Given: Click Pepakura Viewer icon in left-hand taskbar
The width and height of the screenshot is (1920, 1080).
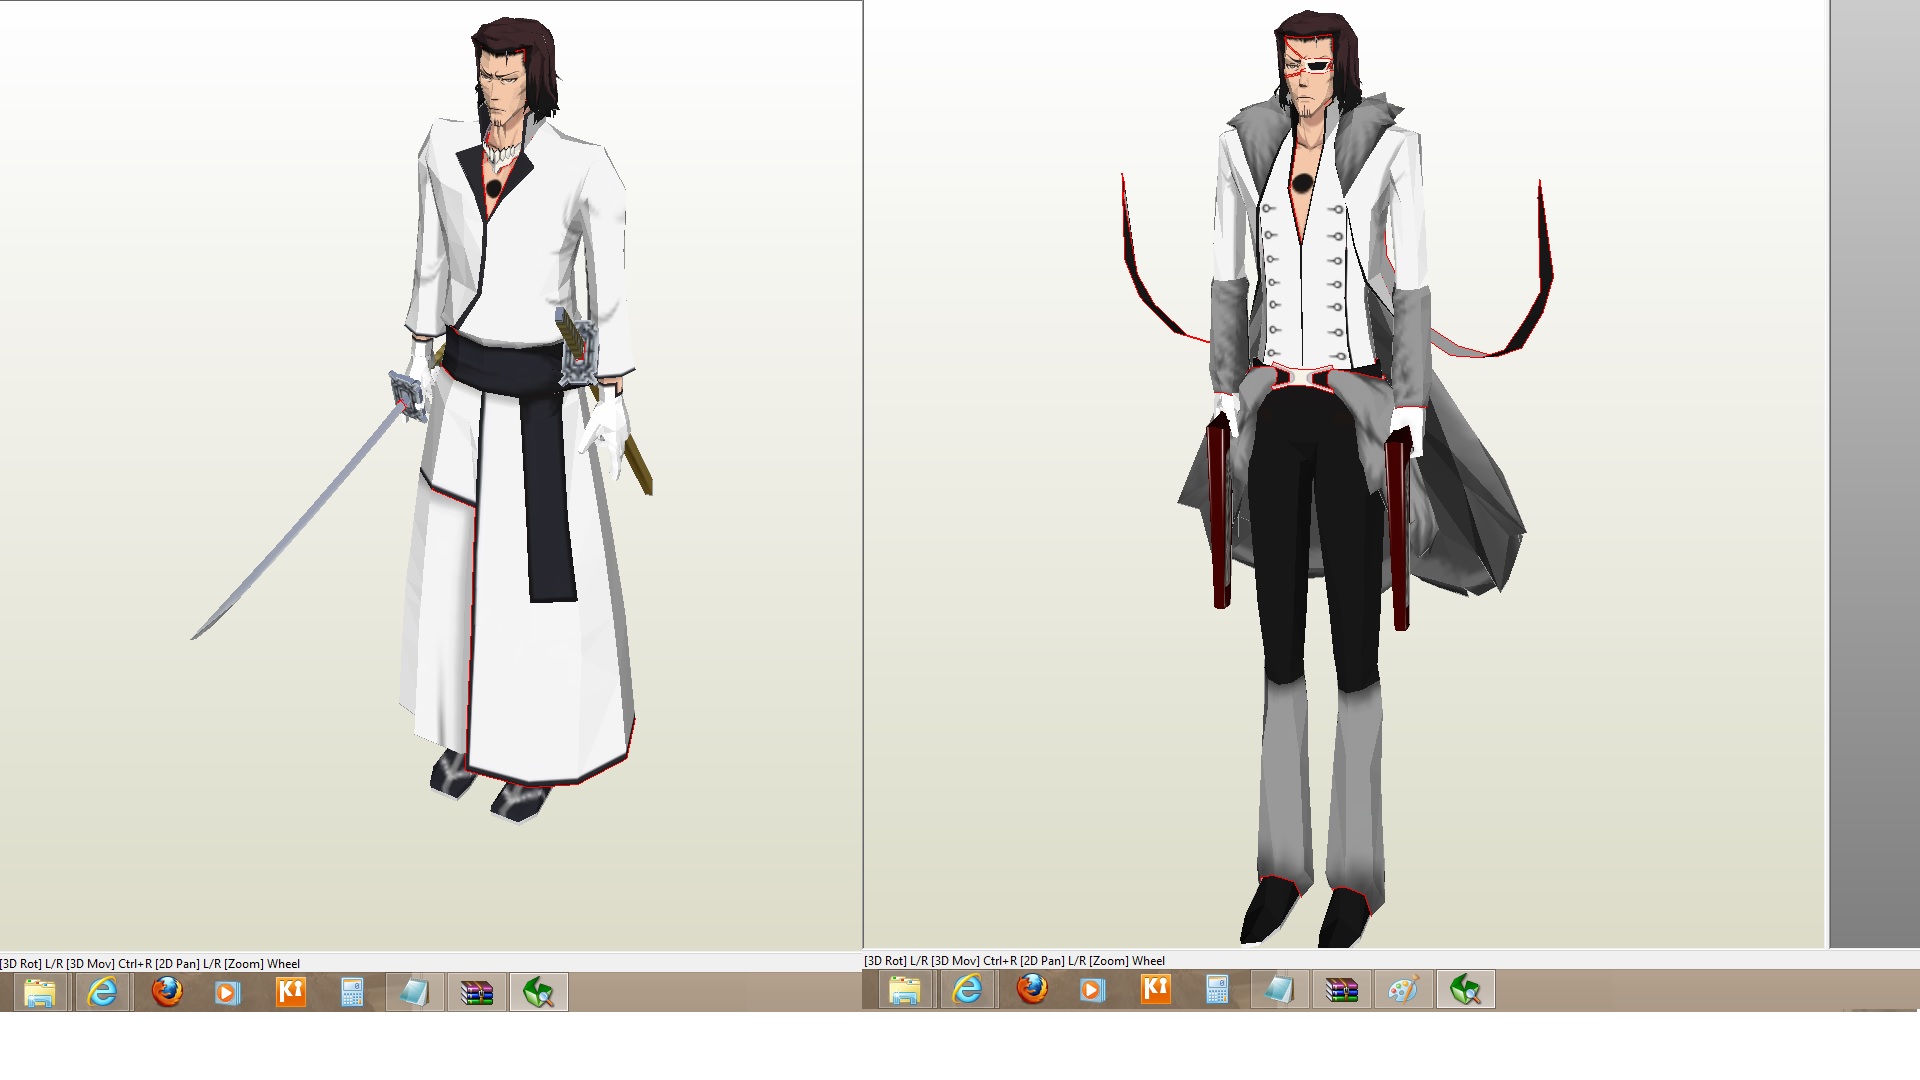Looking at the screenshot, I should click(539, 993).
